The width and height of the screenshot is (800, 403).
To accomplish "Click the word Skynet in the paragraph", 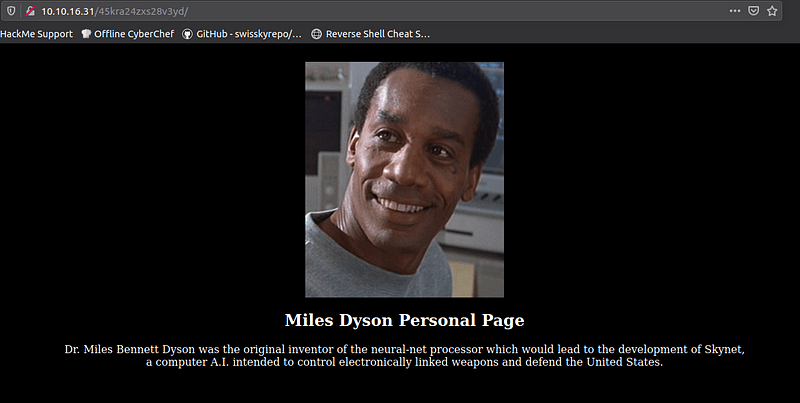I will tap(721, 349).
